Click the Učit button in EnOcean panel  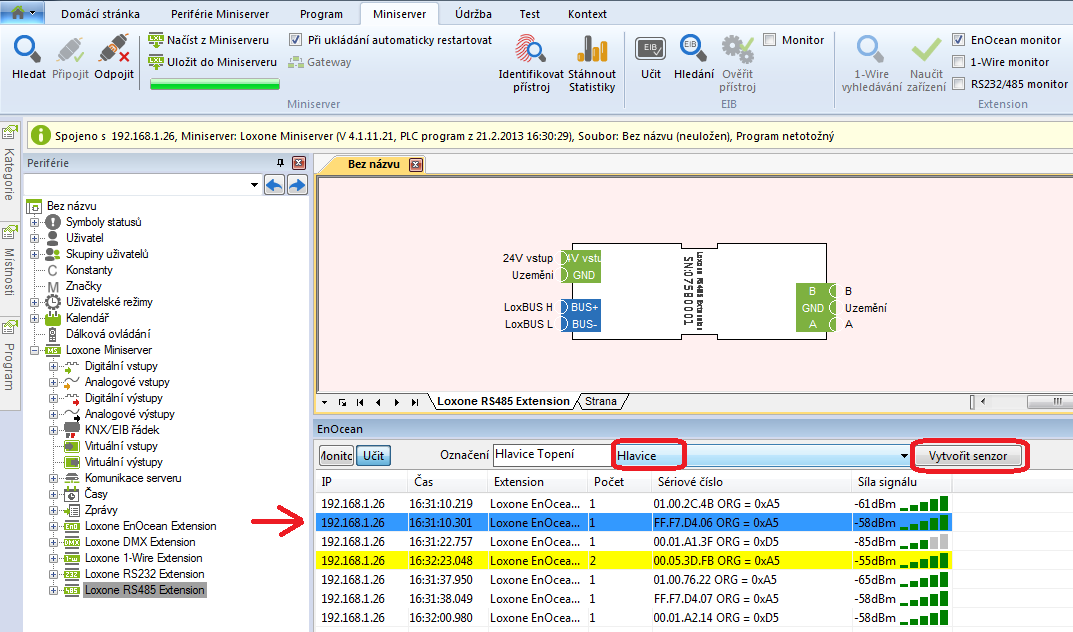pyautogui.click(x=374, y=455)
